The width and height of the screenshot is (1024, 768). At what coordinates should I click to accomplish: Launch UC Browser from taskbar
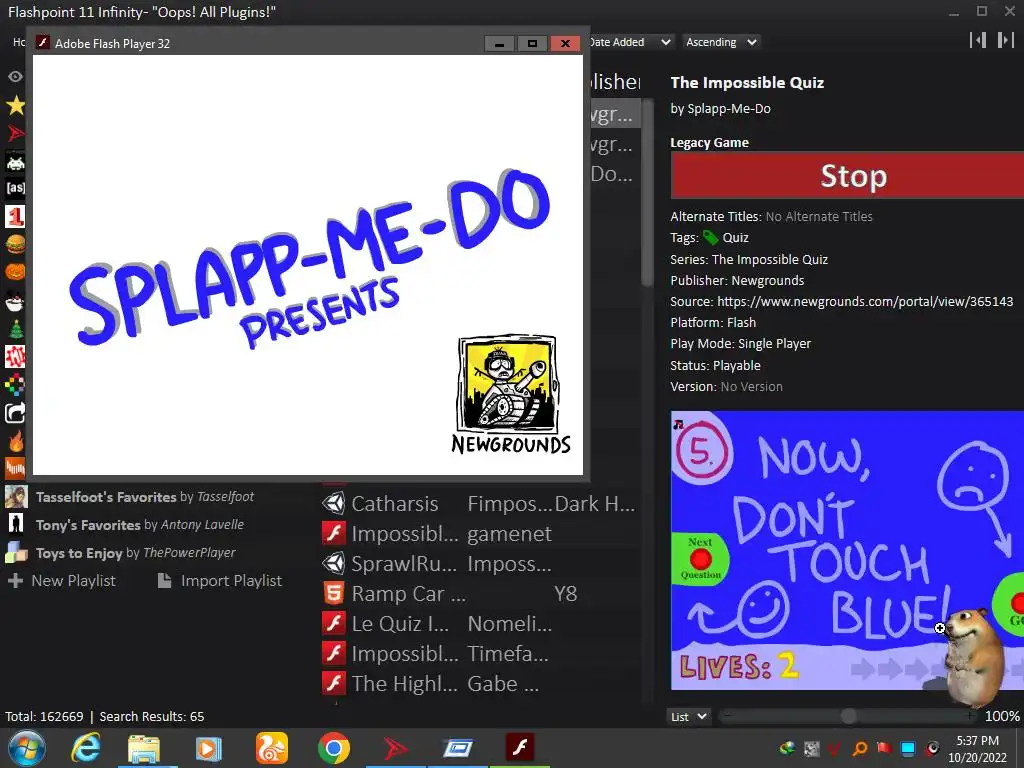coord(272,748)
